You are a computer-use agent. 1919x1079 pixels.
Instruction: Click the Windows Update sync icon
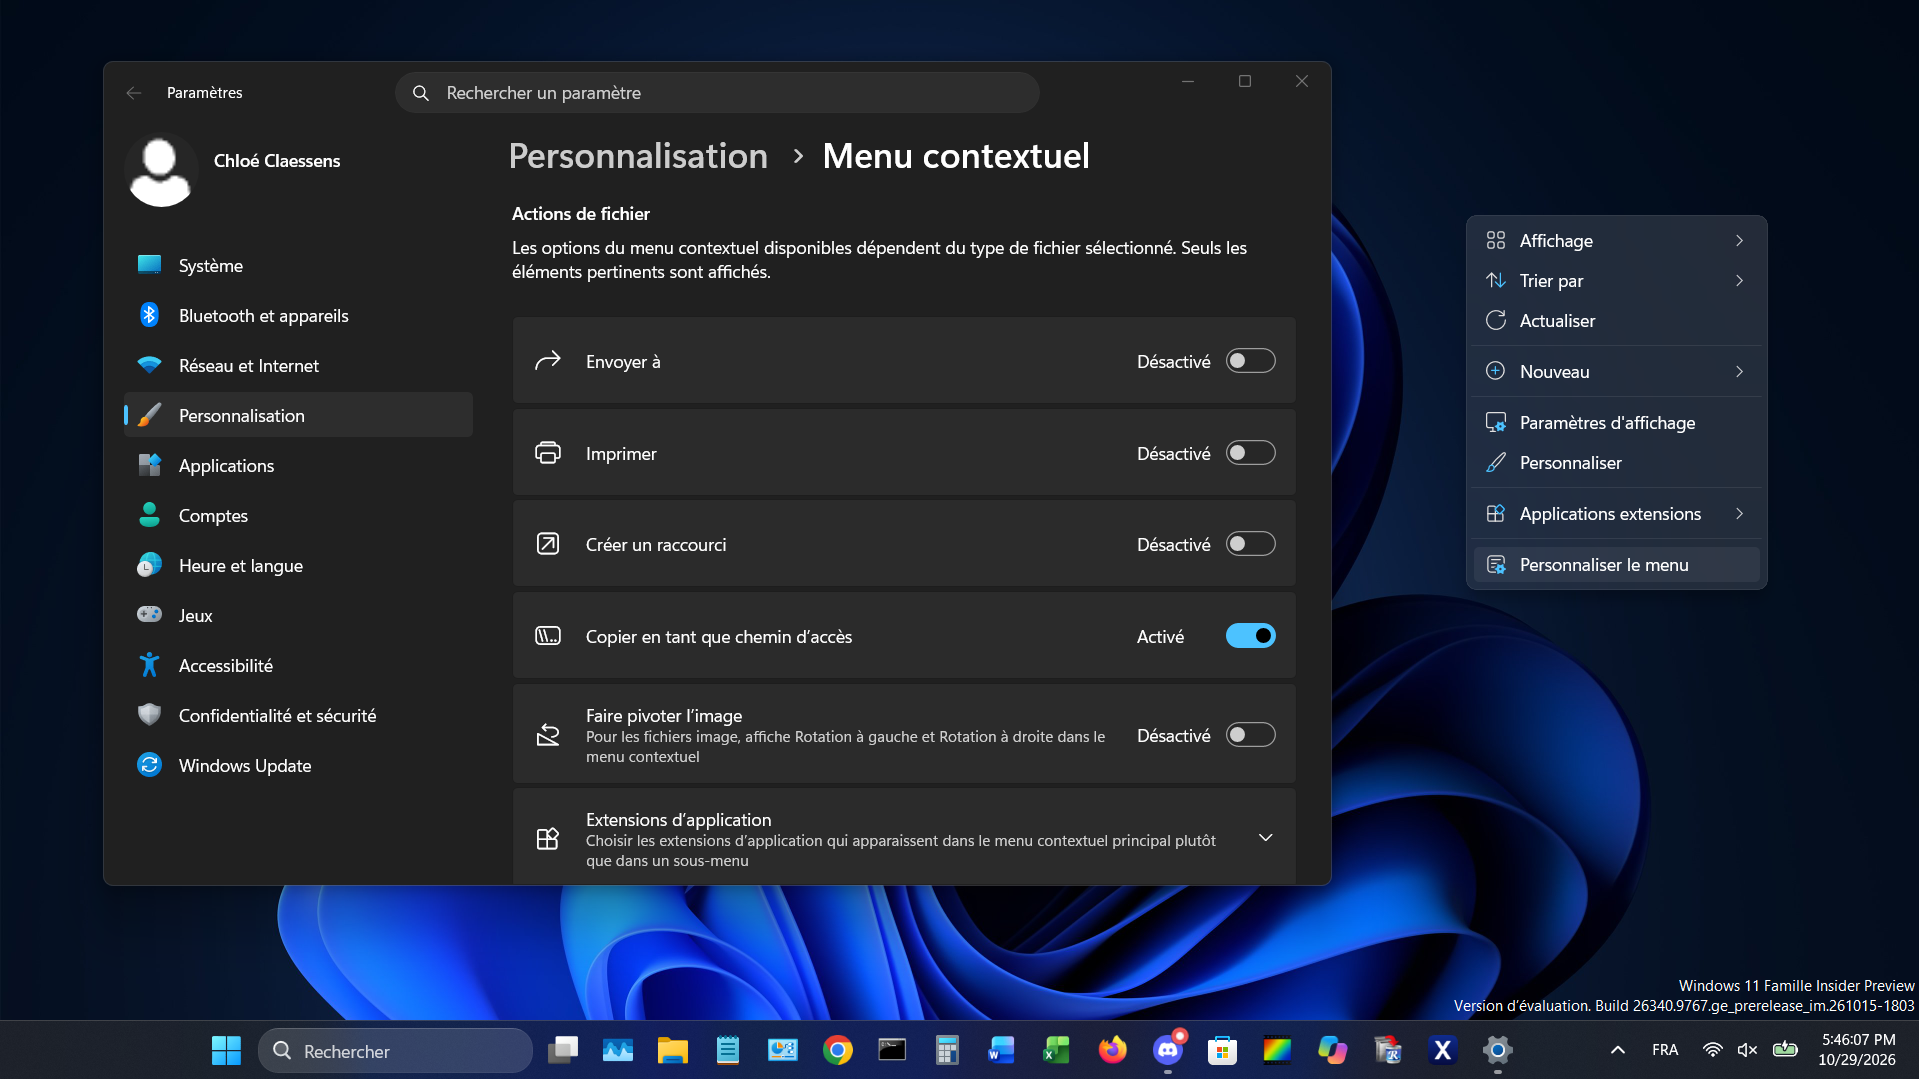[x=149, y=765]
